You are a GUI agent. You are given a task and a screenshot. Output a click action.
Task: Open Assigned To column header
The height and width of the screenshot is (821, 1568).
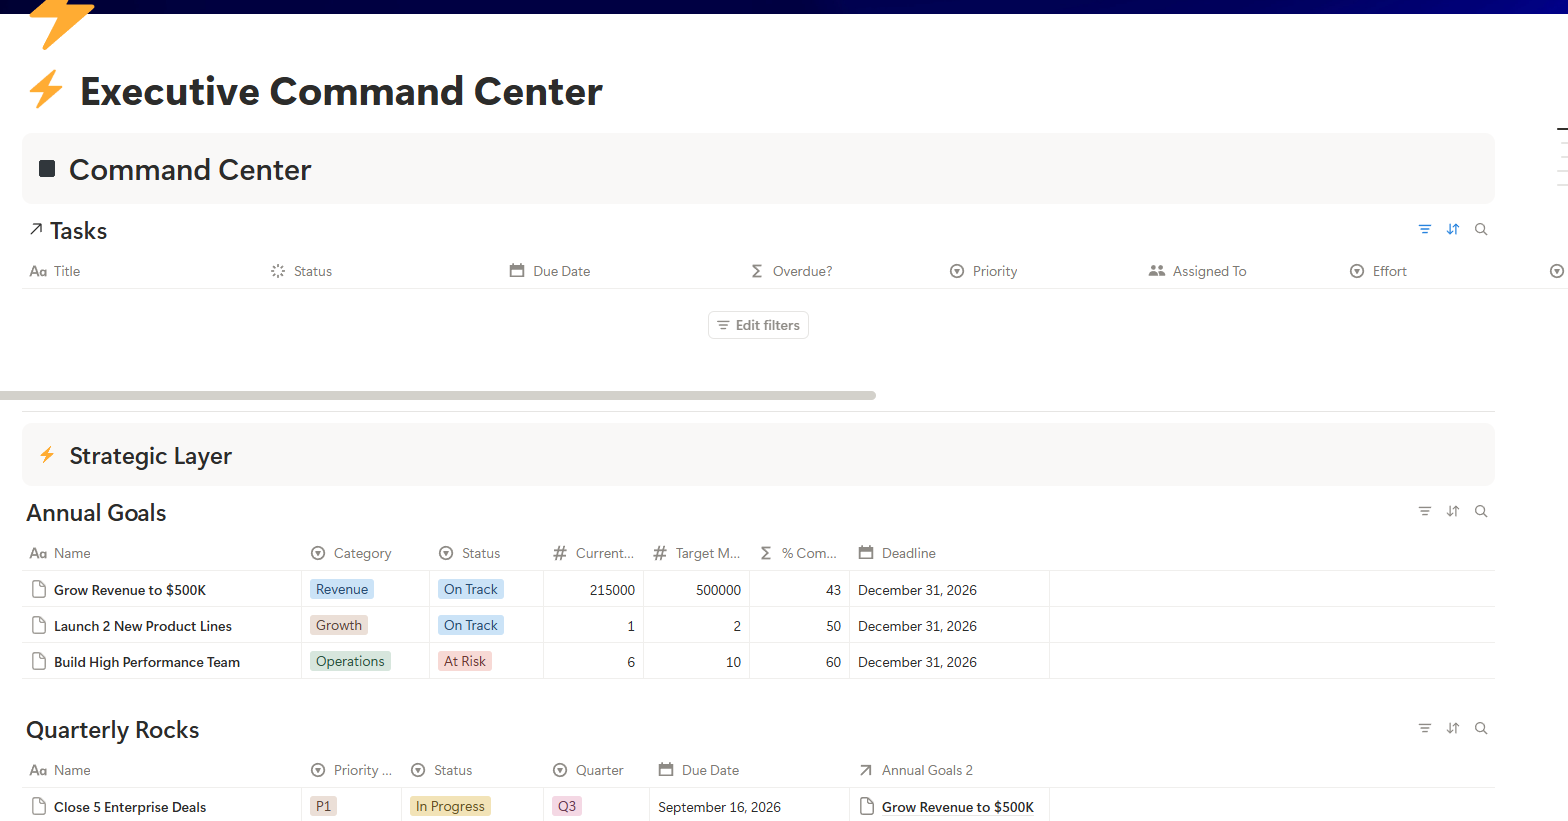pos(1198,271)
